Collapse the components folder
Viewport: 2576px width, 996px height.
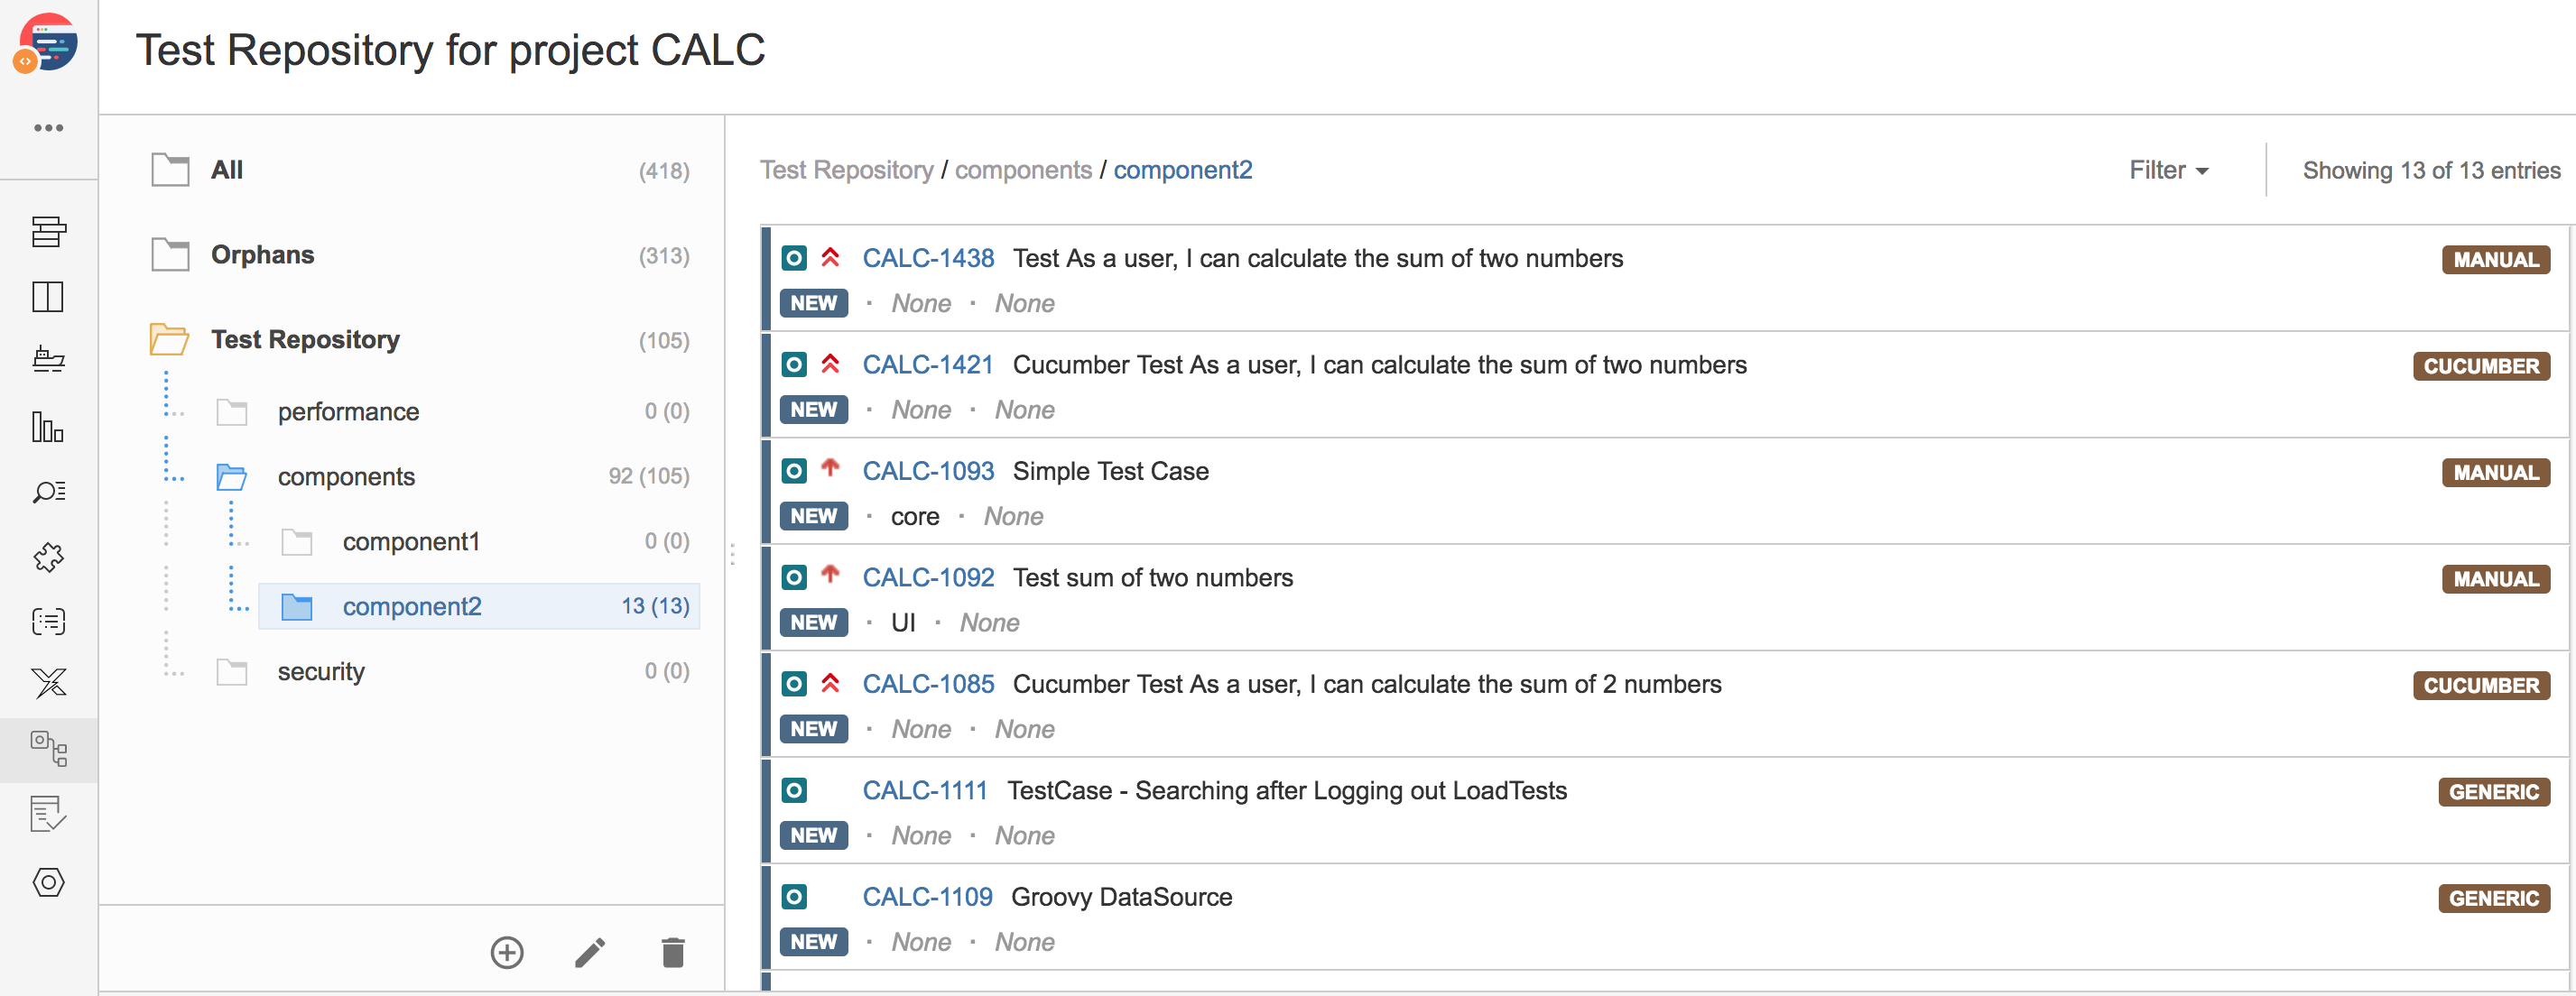pos(232,476)
